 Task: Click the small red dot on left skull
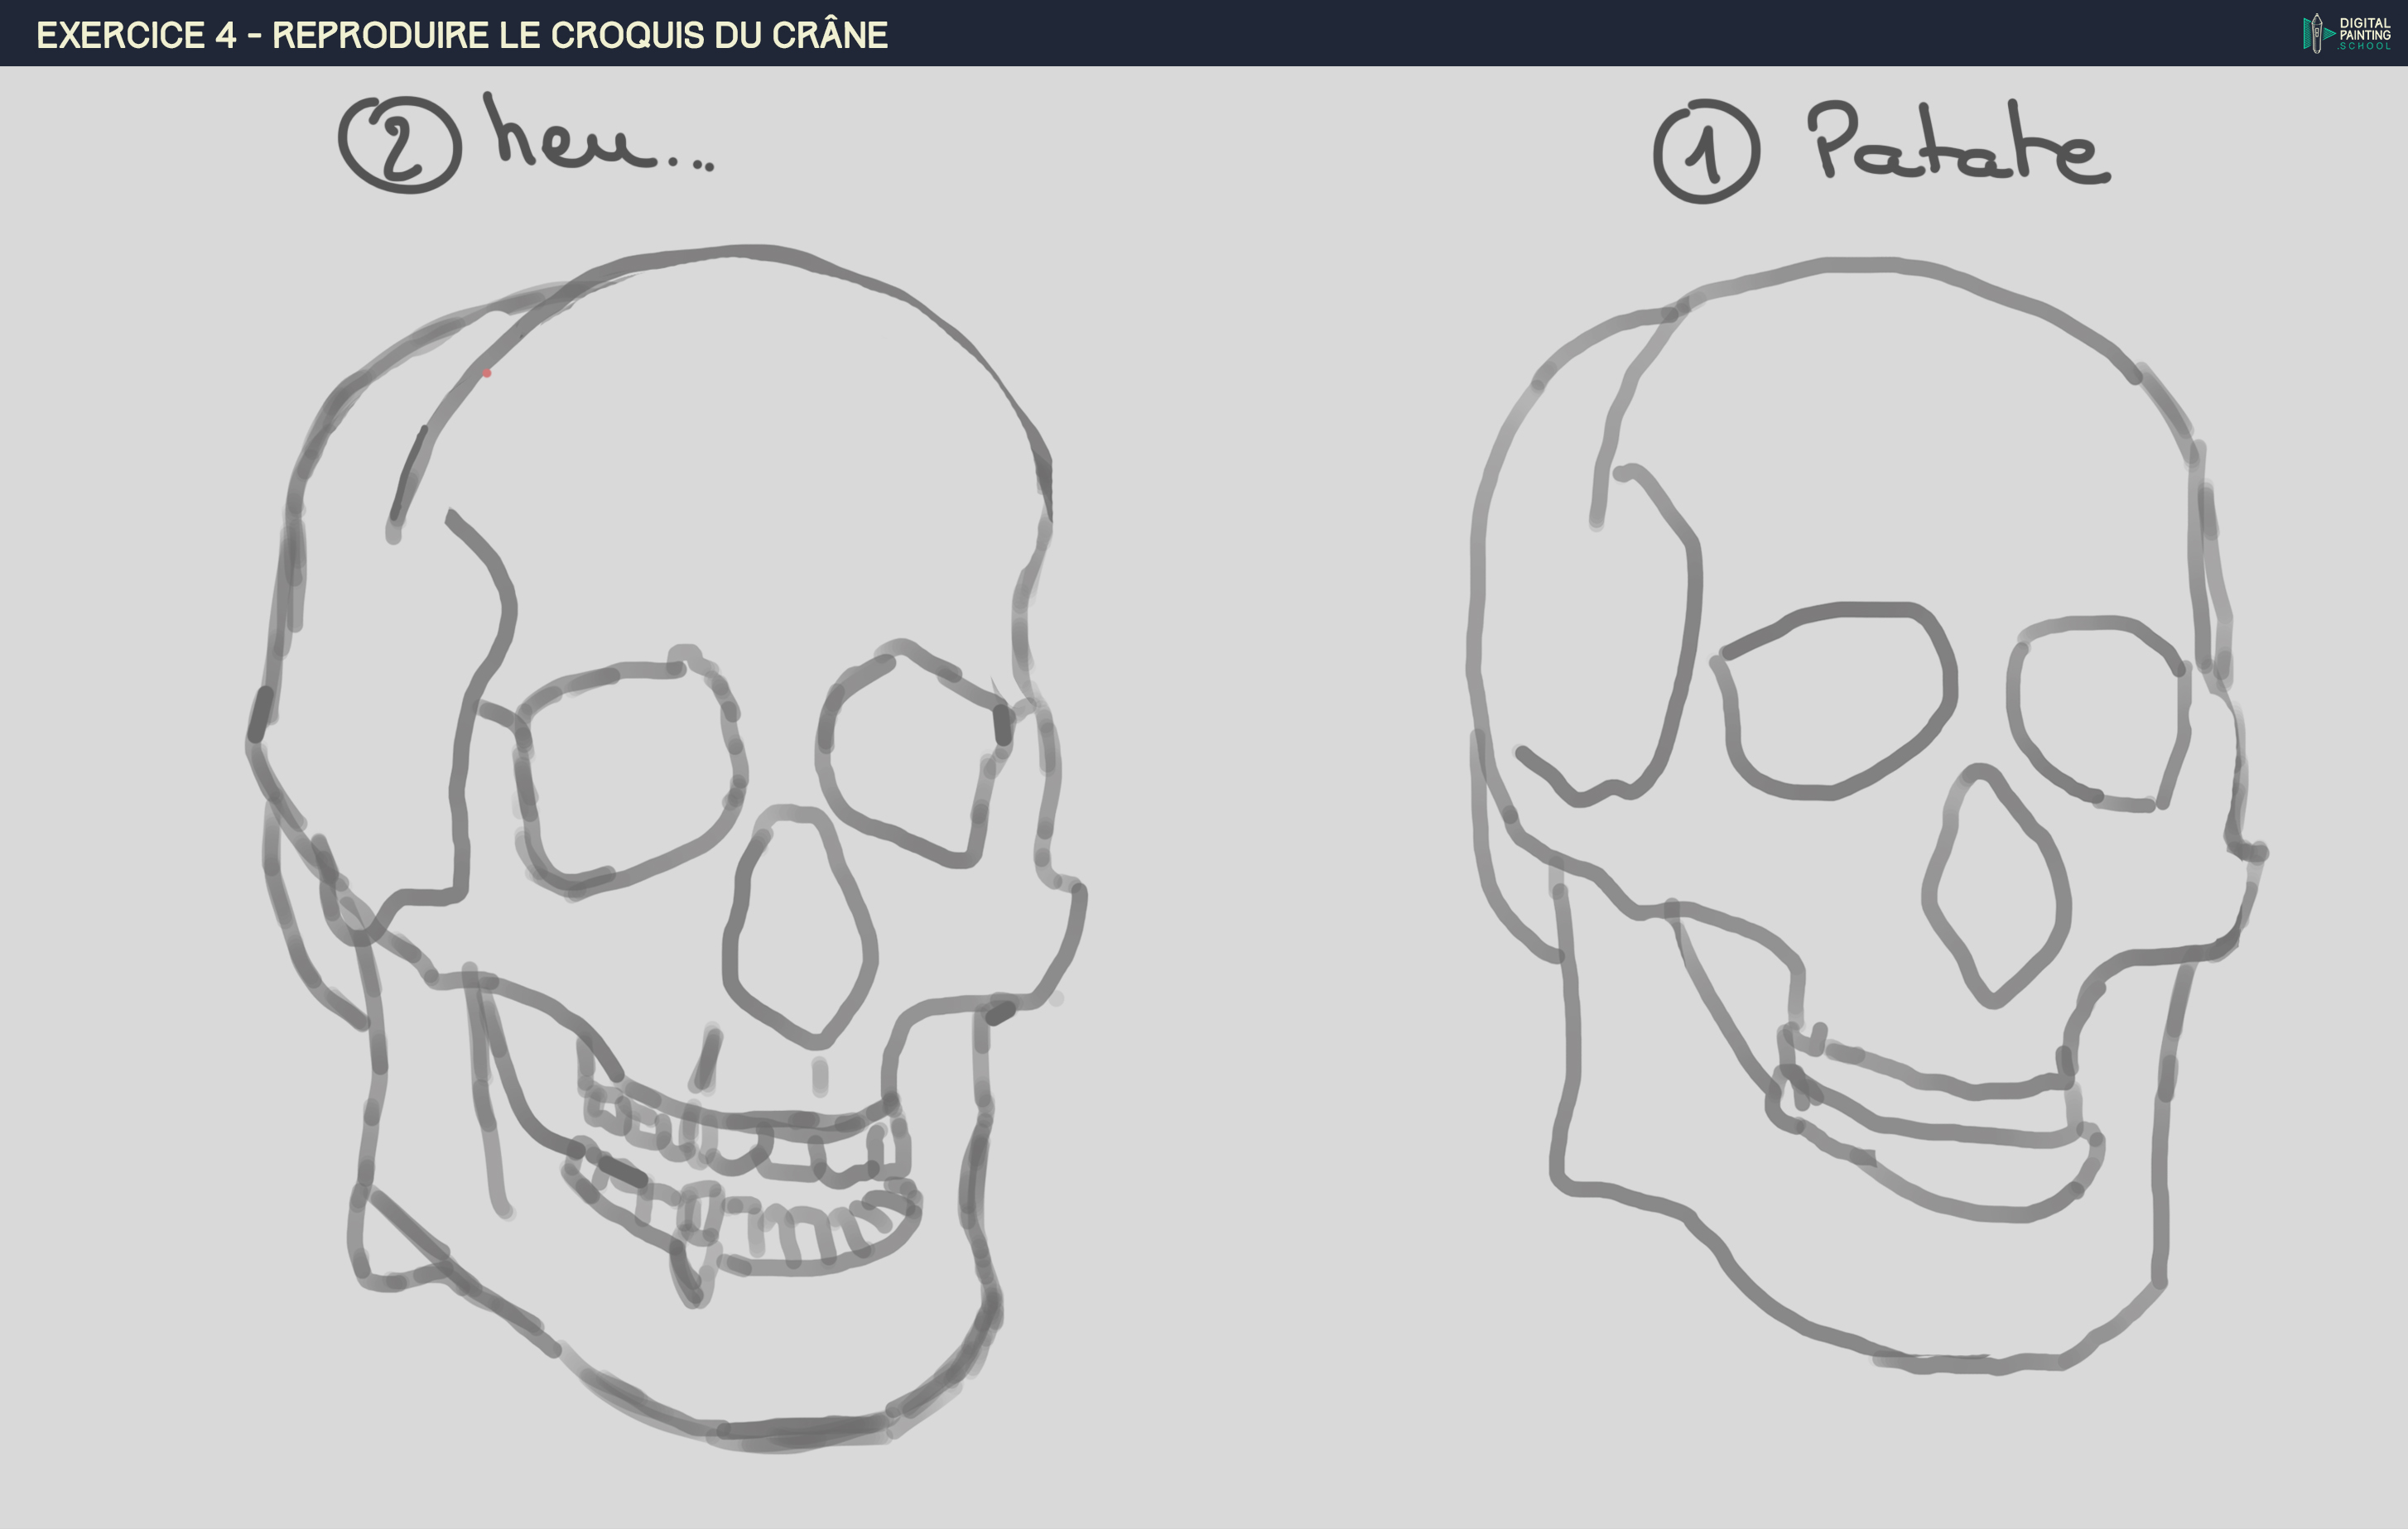coord(487,374)
